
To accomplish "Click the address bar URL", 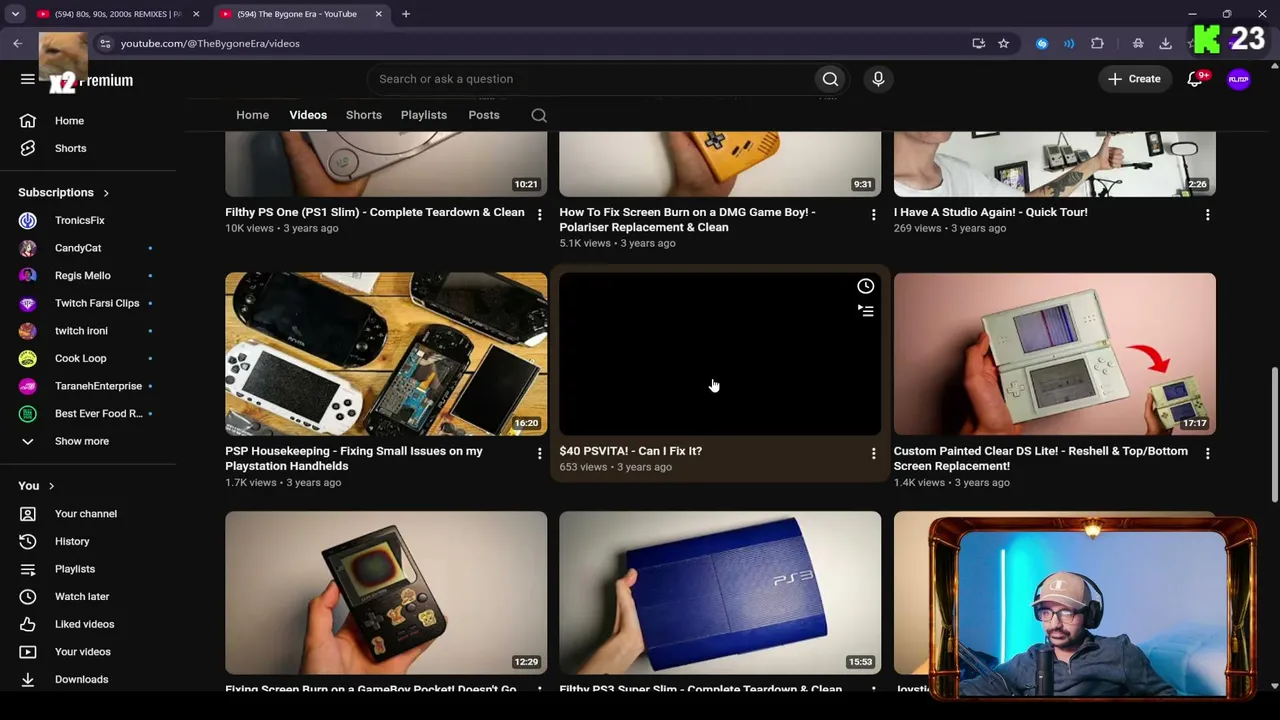I will coord(210,43).
